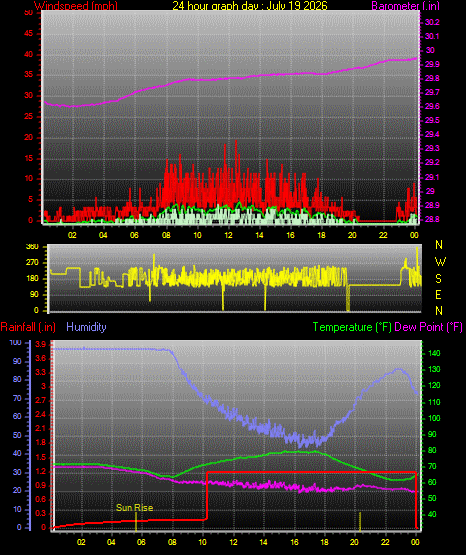
Task: Click rainfall axis value 3.9
Action: point(41,344)
